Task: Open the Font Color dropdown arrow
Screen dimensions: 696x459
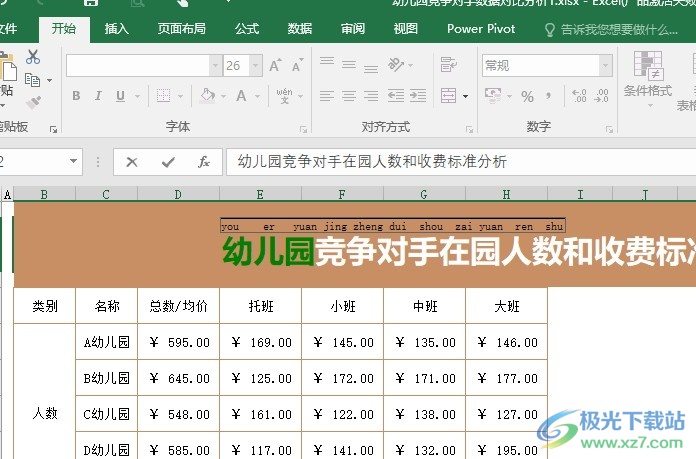Action: point(257,96)
